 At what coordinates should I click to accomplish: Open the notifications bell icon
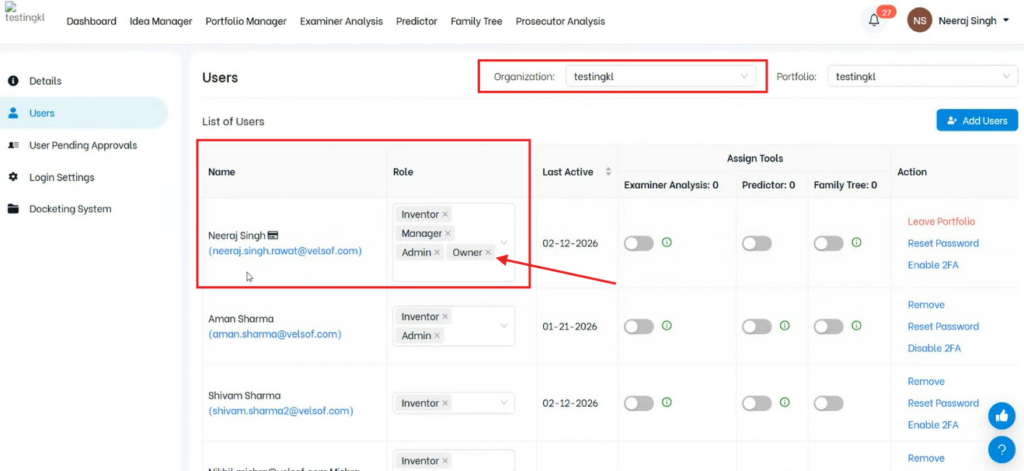(x=874, y=21)
